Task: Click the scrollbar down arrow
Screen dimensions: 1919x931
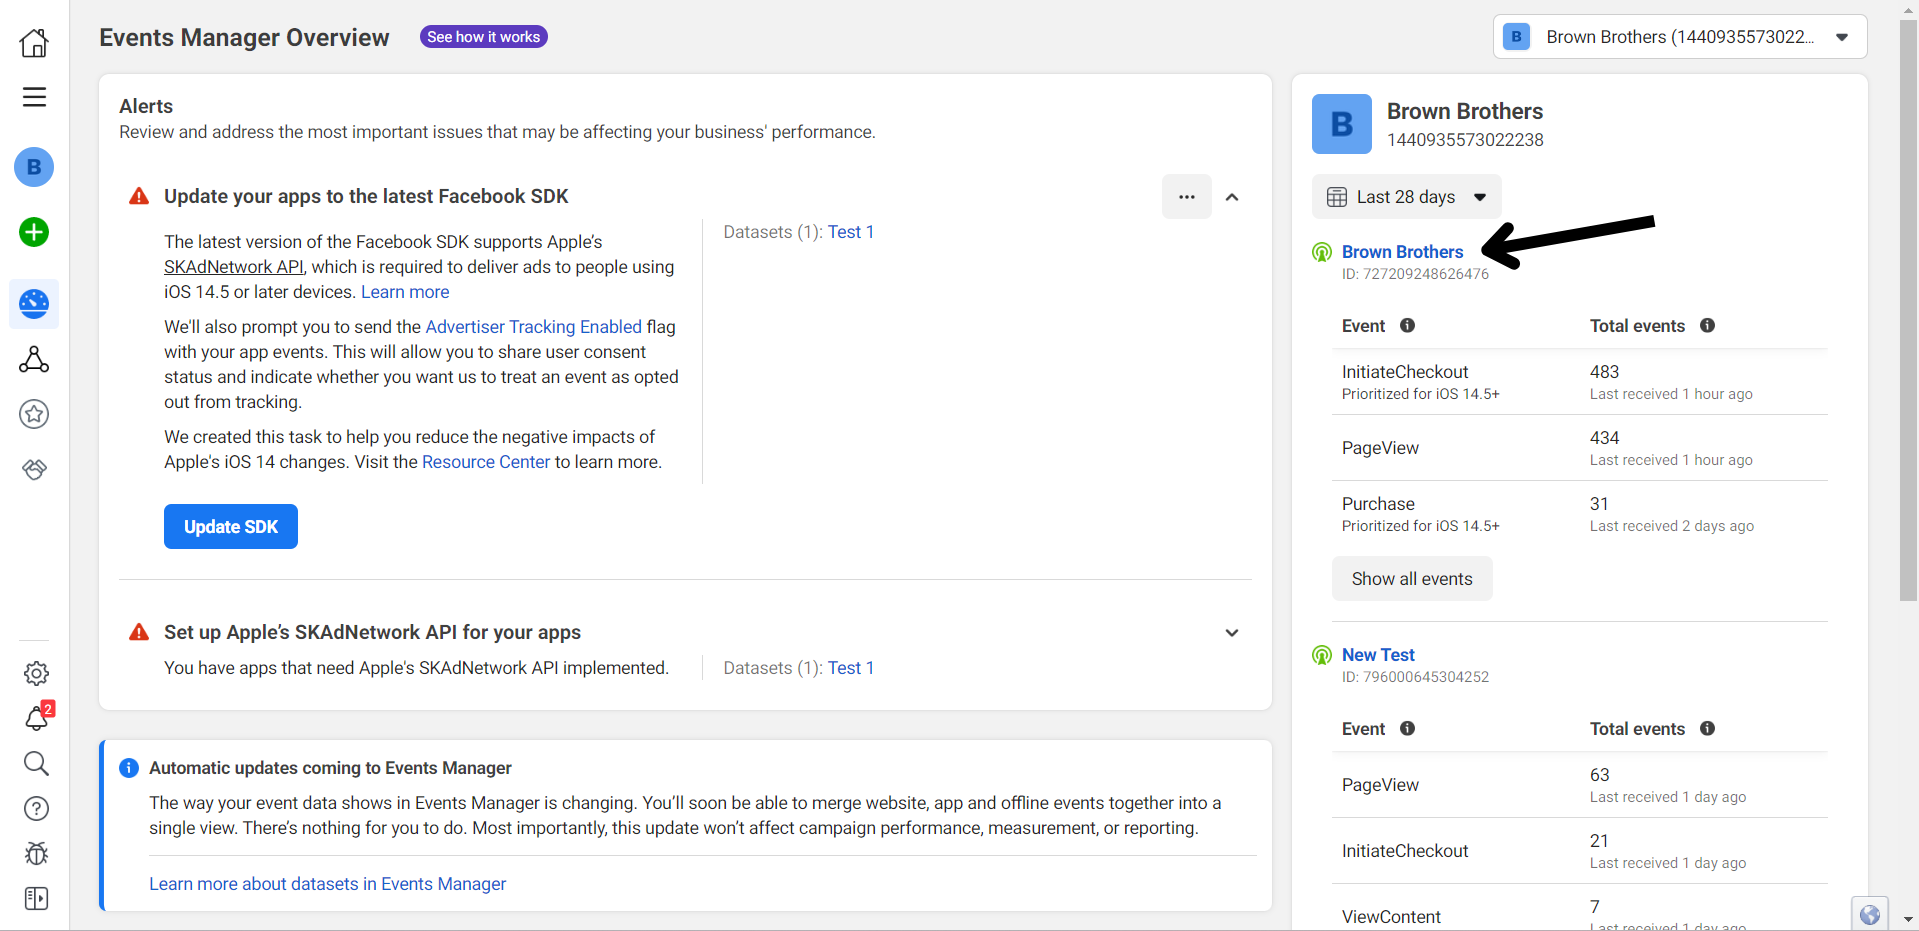Action: coord(1908,919)
